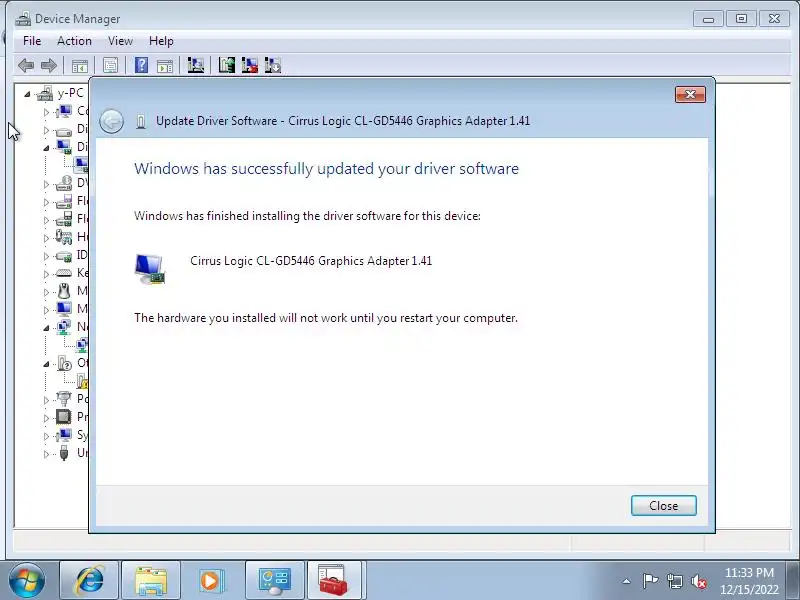Select the mouse-shaped Mice category icon
800x600 pixels.
pyautogui.click(x=64, y=291)
